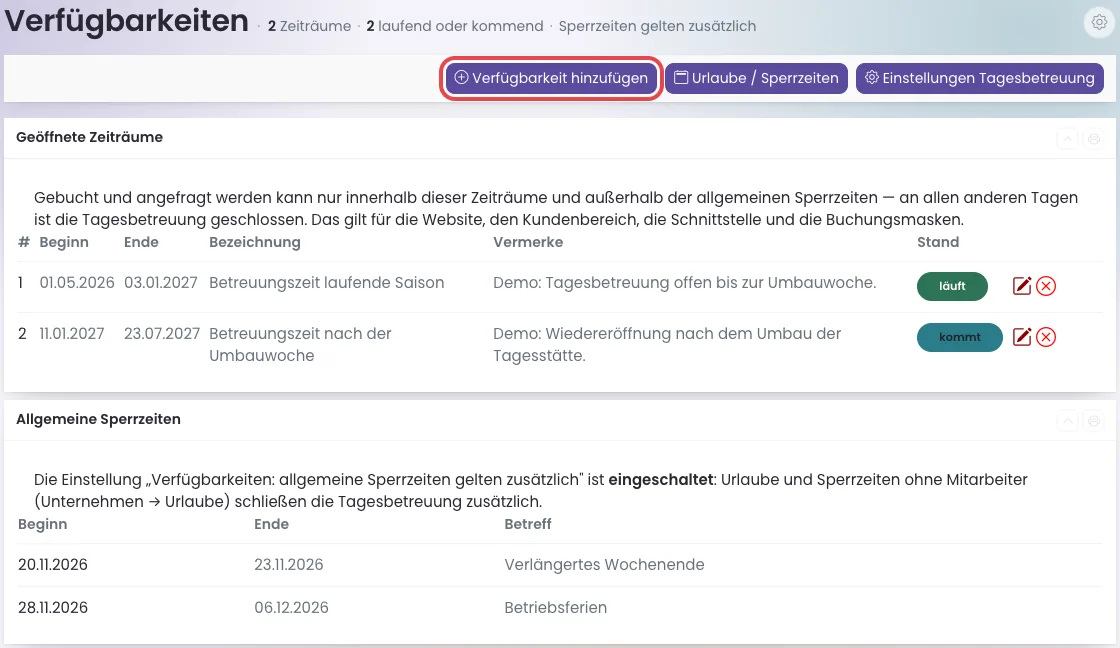Click the Bezeichnung column header
This screenshot has width=1120, height=648.
pyautogui.click(x=254, y=242)
